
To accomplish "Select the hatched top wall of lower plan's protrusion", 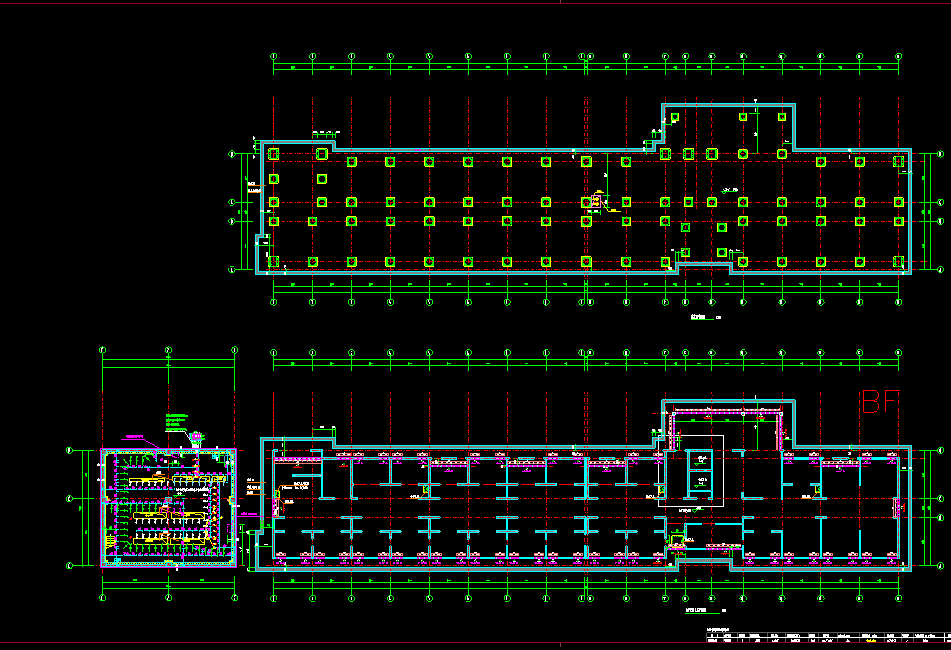I will click(727, 409).
